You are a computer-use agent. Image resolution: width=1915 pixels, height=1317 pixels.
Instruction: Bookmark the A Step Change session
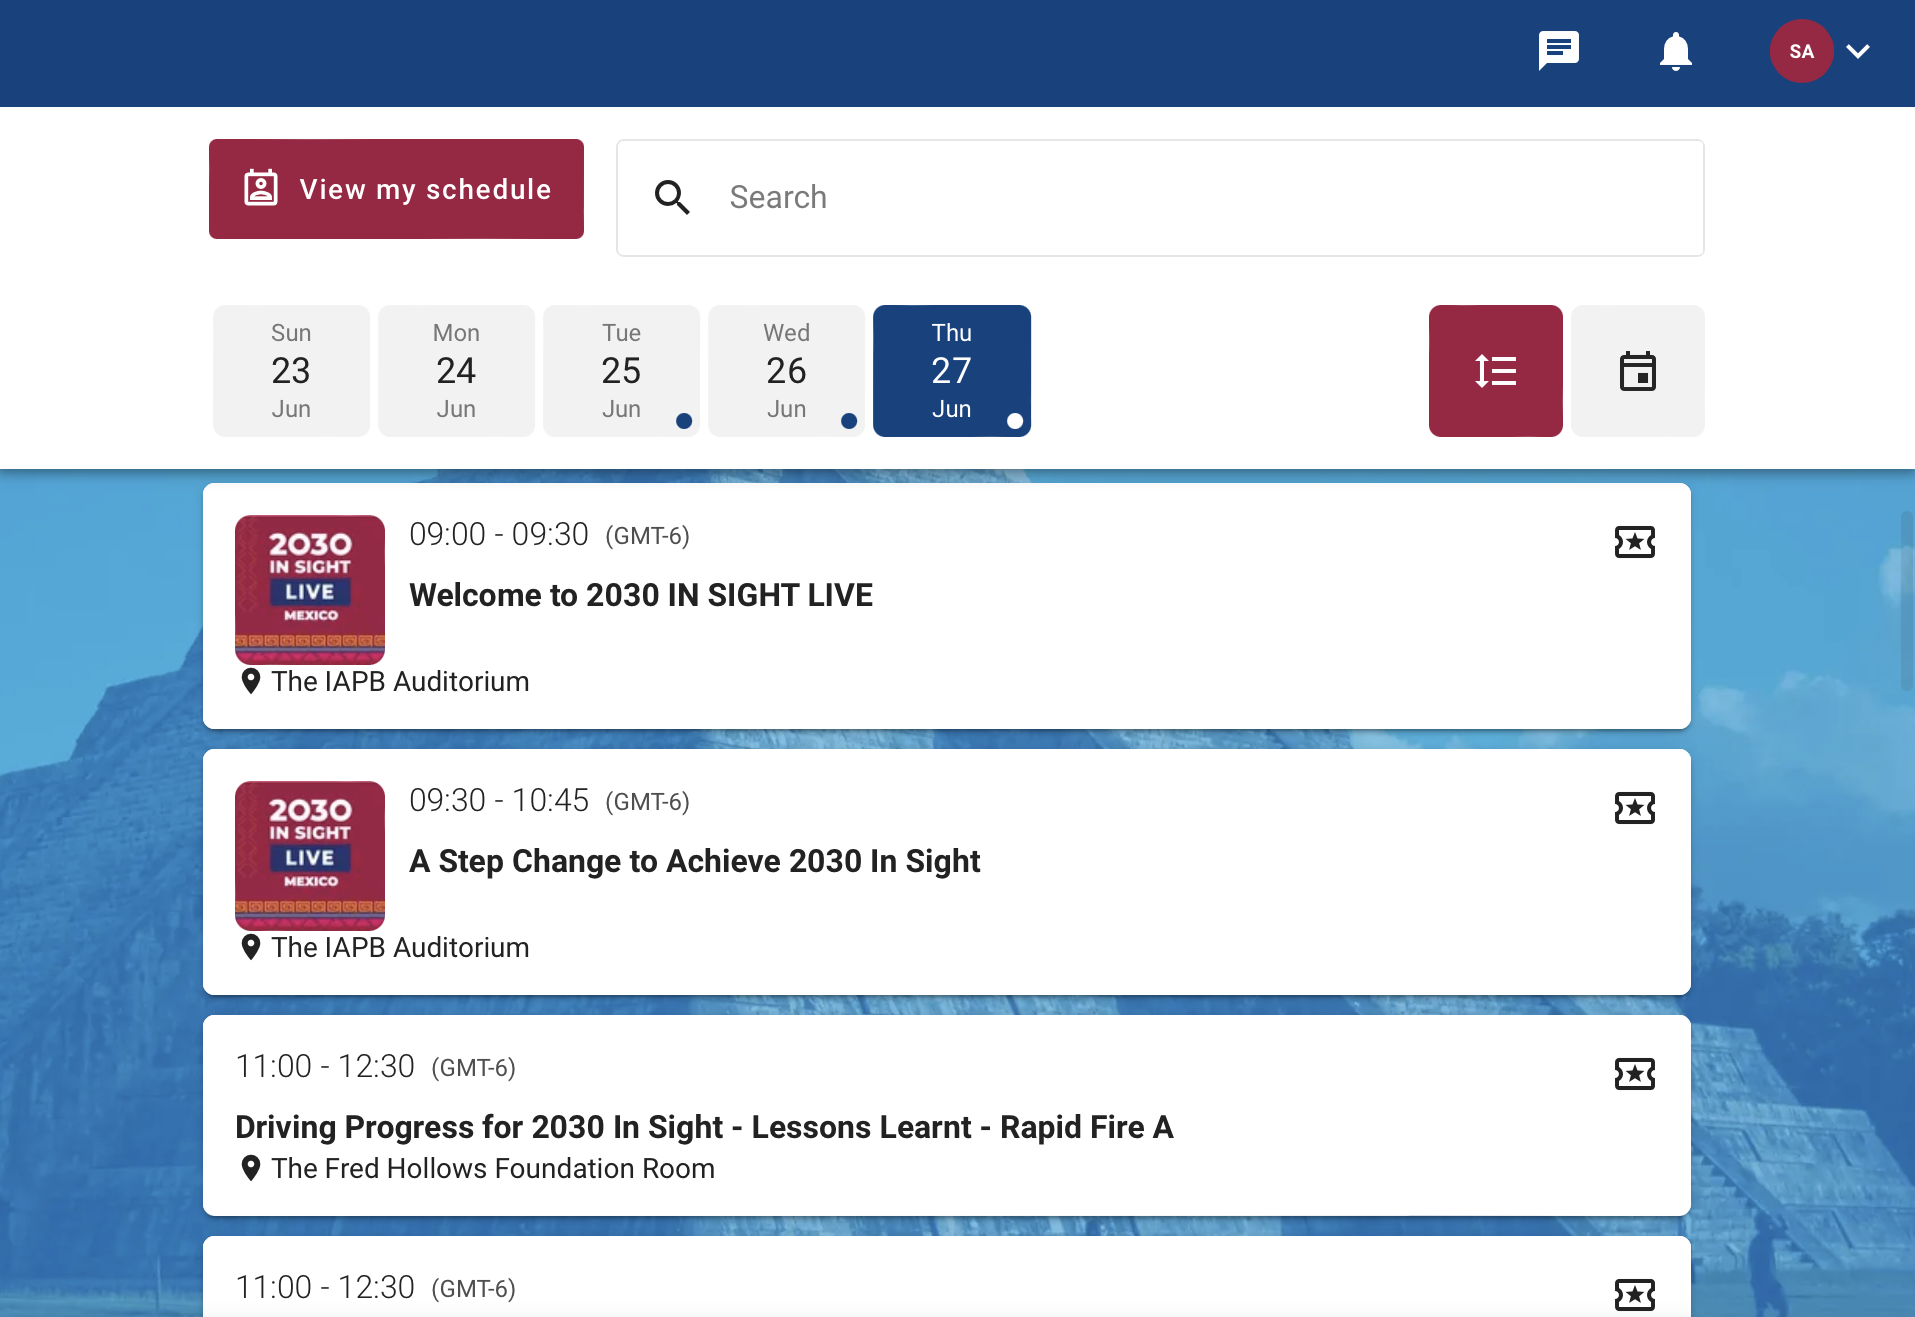click(x=1634, y=808)
